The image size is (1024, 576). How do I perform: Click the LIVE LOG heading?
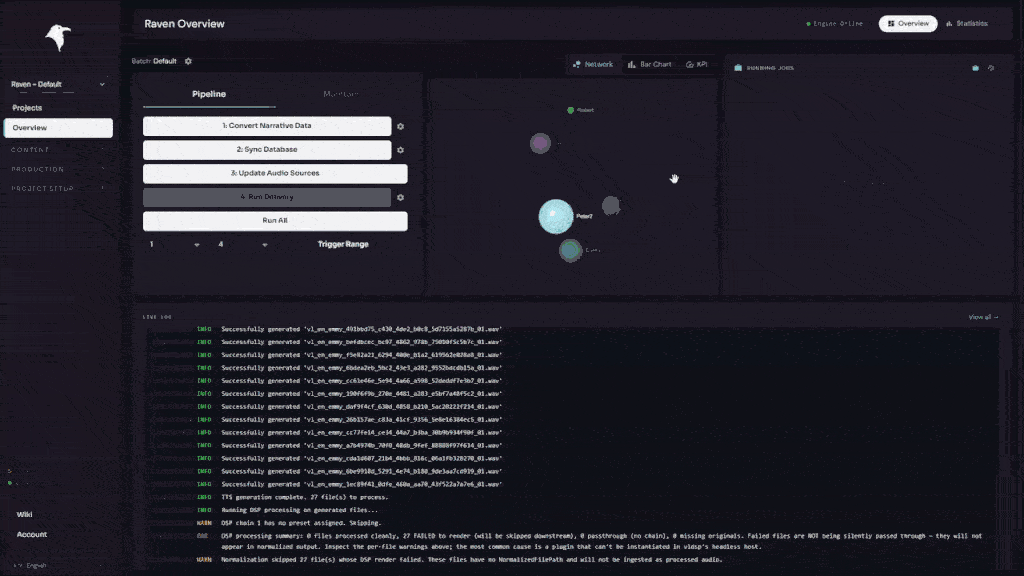tap(157, 317)
